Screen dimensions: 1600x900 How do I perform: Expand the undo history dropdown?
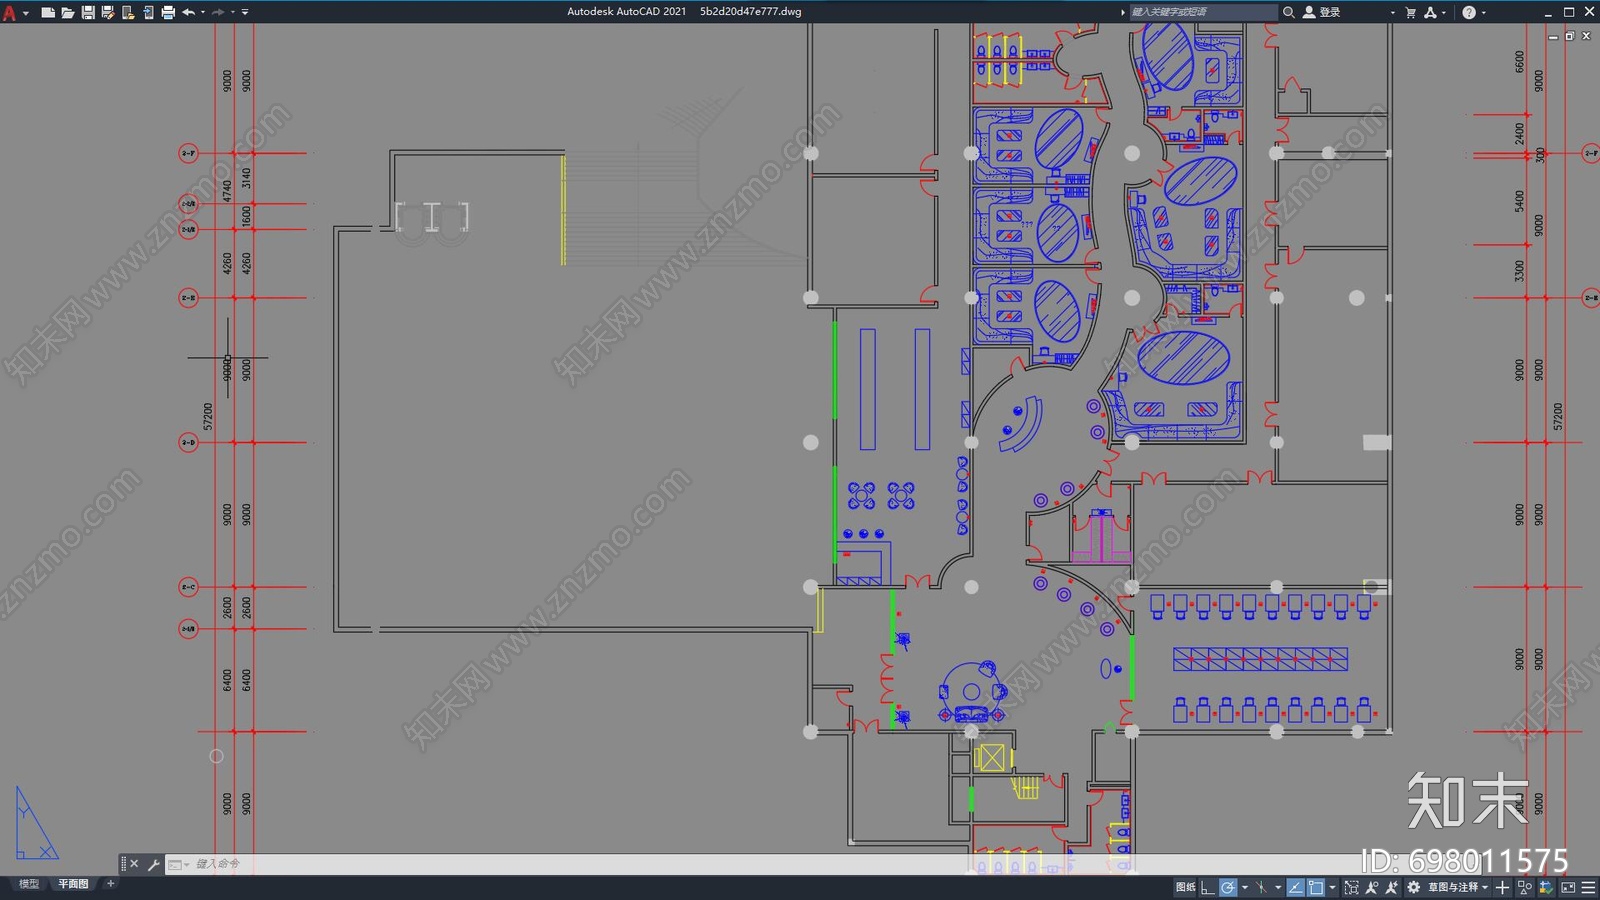[203, 13]
